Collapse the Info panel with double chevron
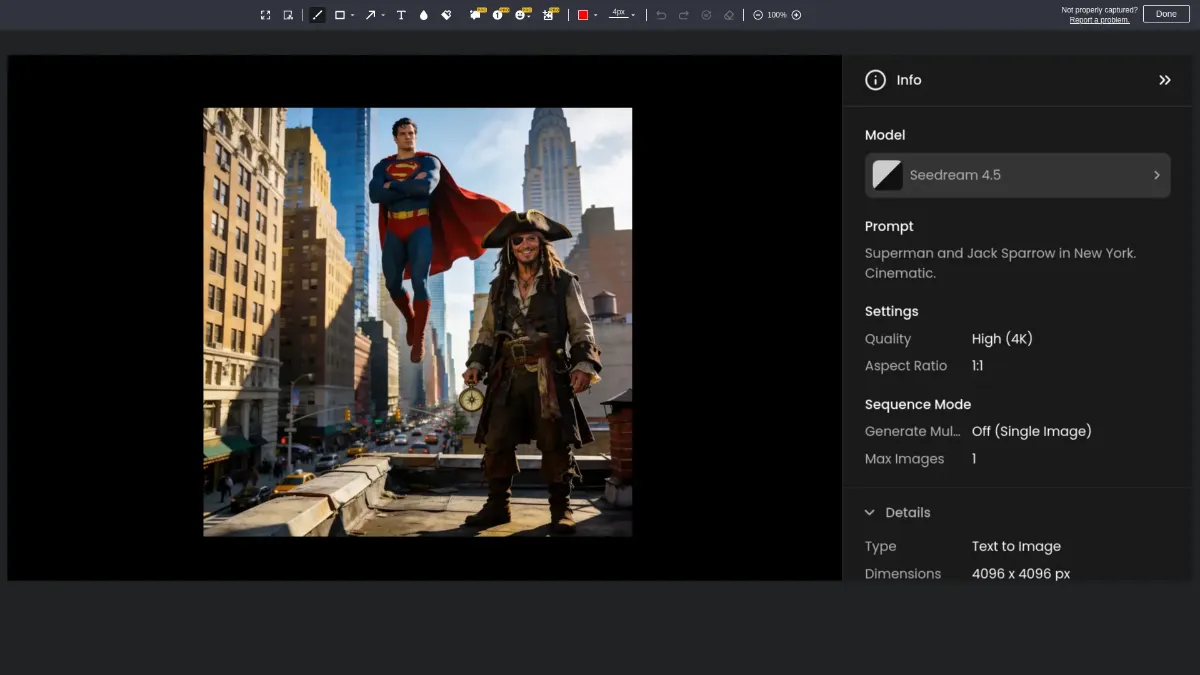 [1165, 80]
